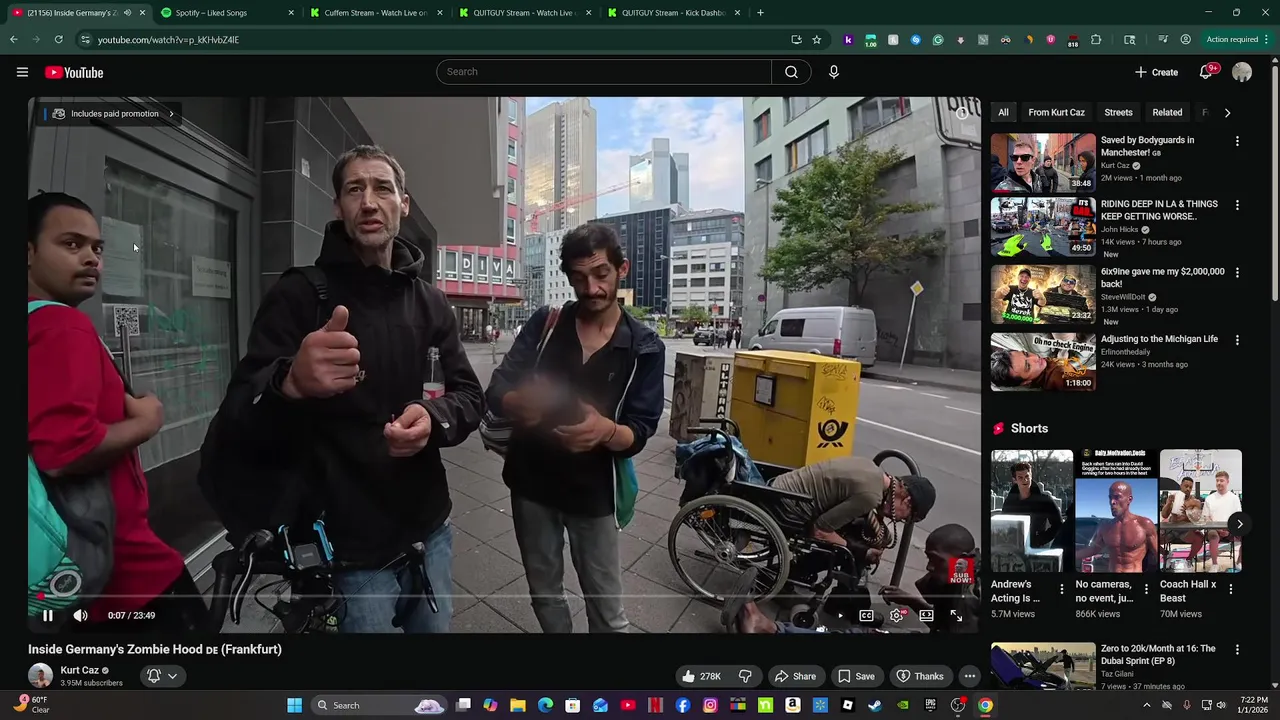Image resolution: width=1280 pixels, height=720 pixels.
Task: Open File Explorer from the taskbar
Action: (x=518, y=705)
